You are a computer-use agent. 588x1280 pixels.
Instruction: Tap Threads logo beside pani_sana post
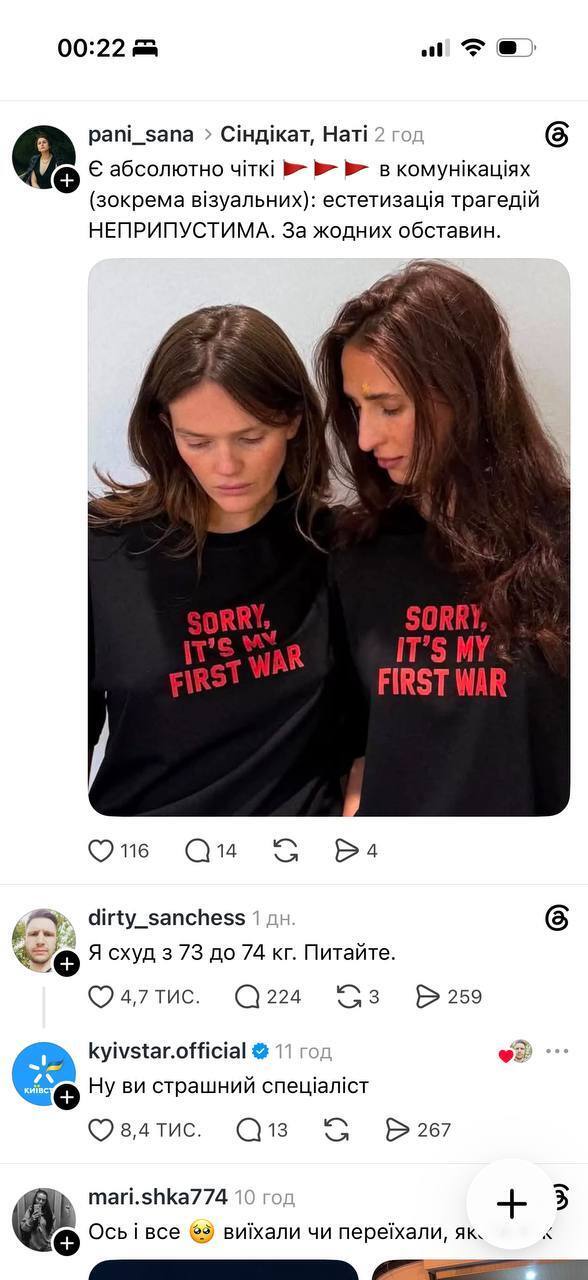[557, 135]
